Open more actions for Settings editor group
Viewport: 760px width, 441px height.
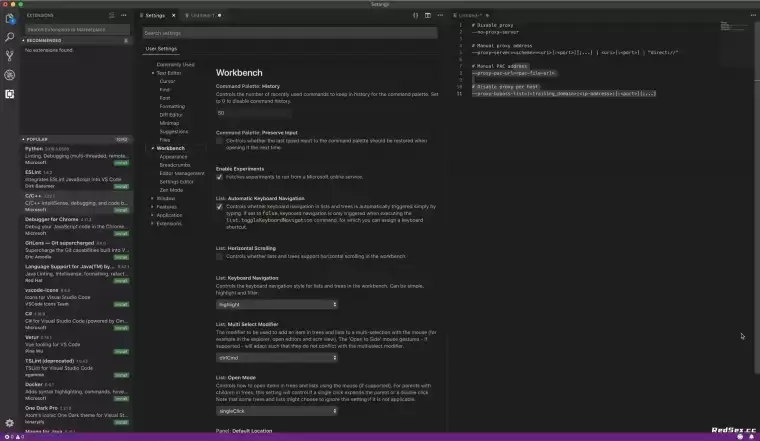[440, 16]
